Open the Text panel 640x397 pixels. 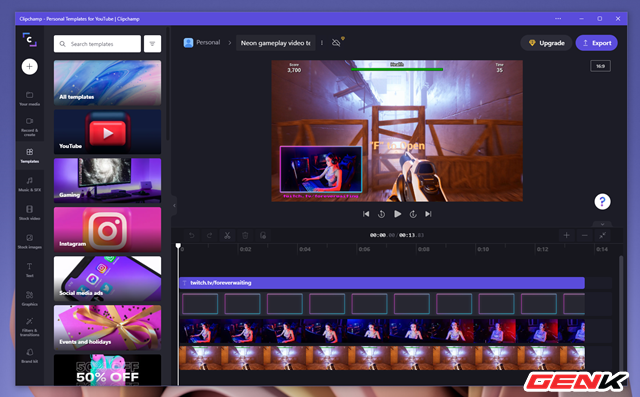29,270
